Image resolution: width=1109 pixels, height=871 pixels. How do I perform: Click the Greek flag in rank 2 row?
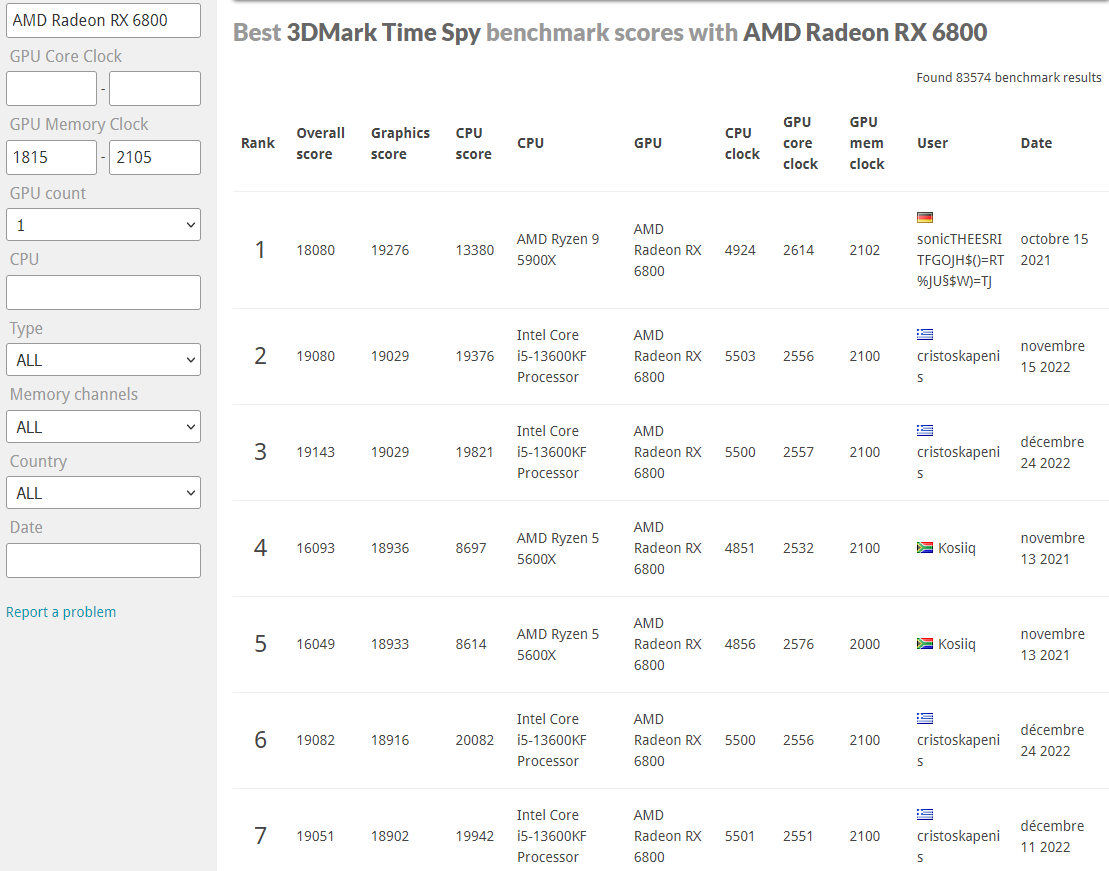(924, 335)
